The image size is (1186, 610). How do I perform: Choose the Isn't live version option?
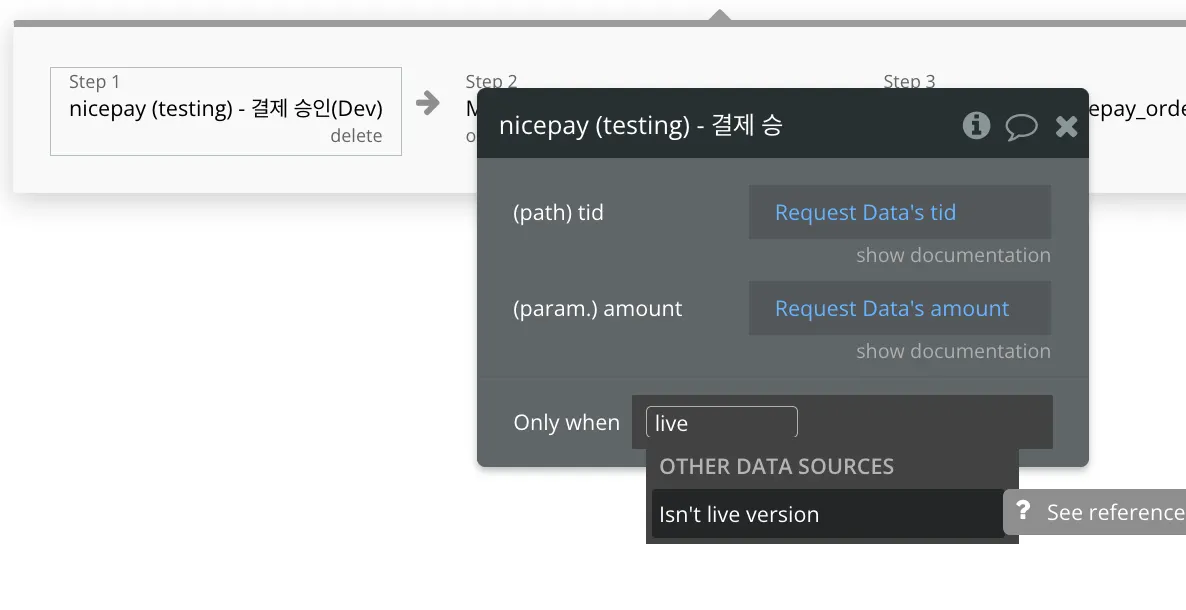pos(827,514)
